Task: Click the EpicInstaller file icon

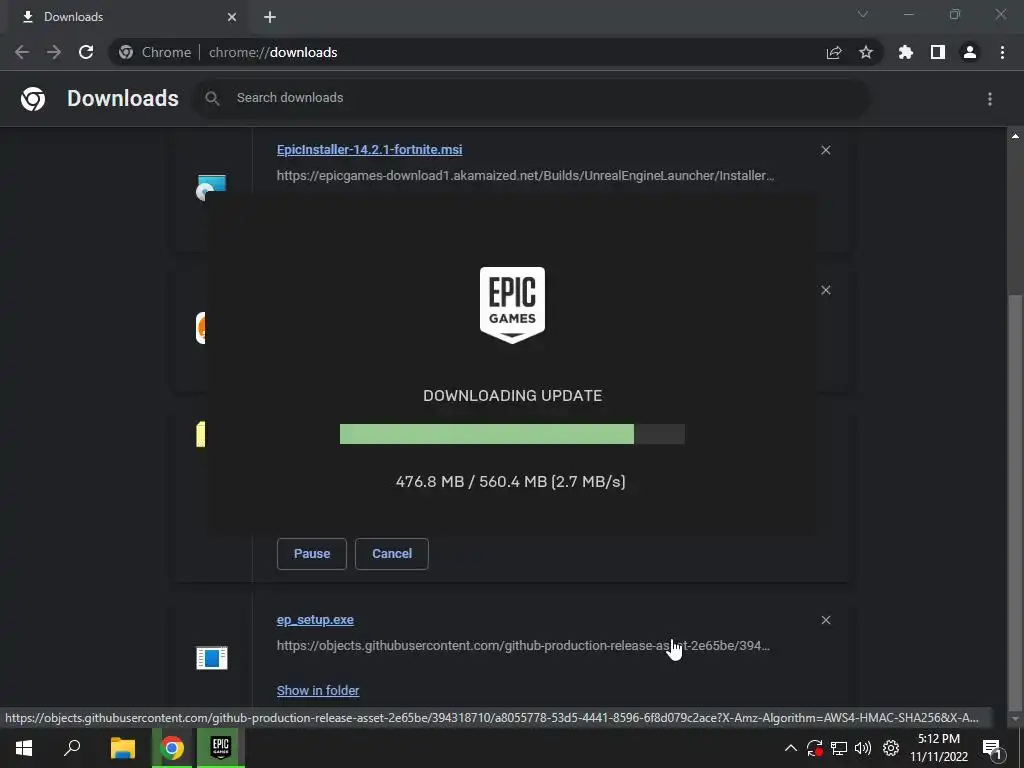Action: click(x=212, y=186)
